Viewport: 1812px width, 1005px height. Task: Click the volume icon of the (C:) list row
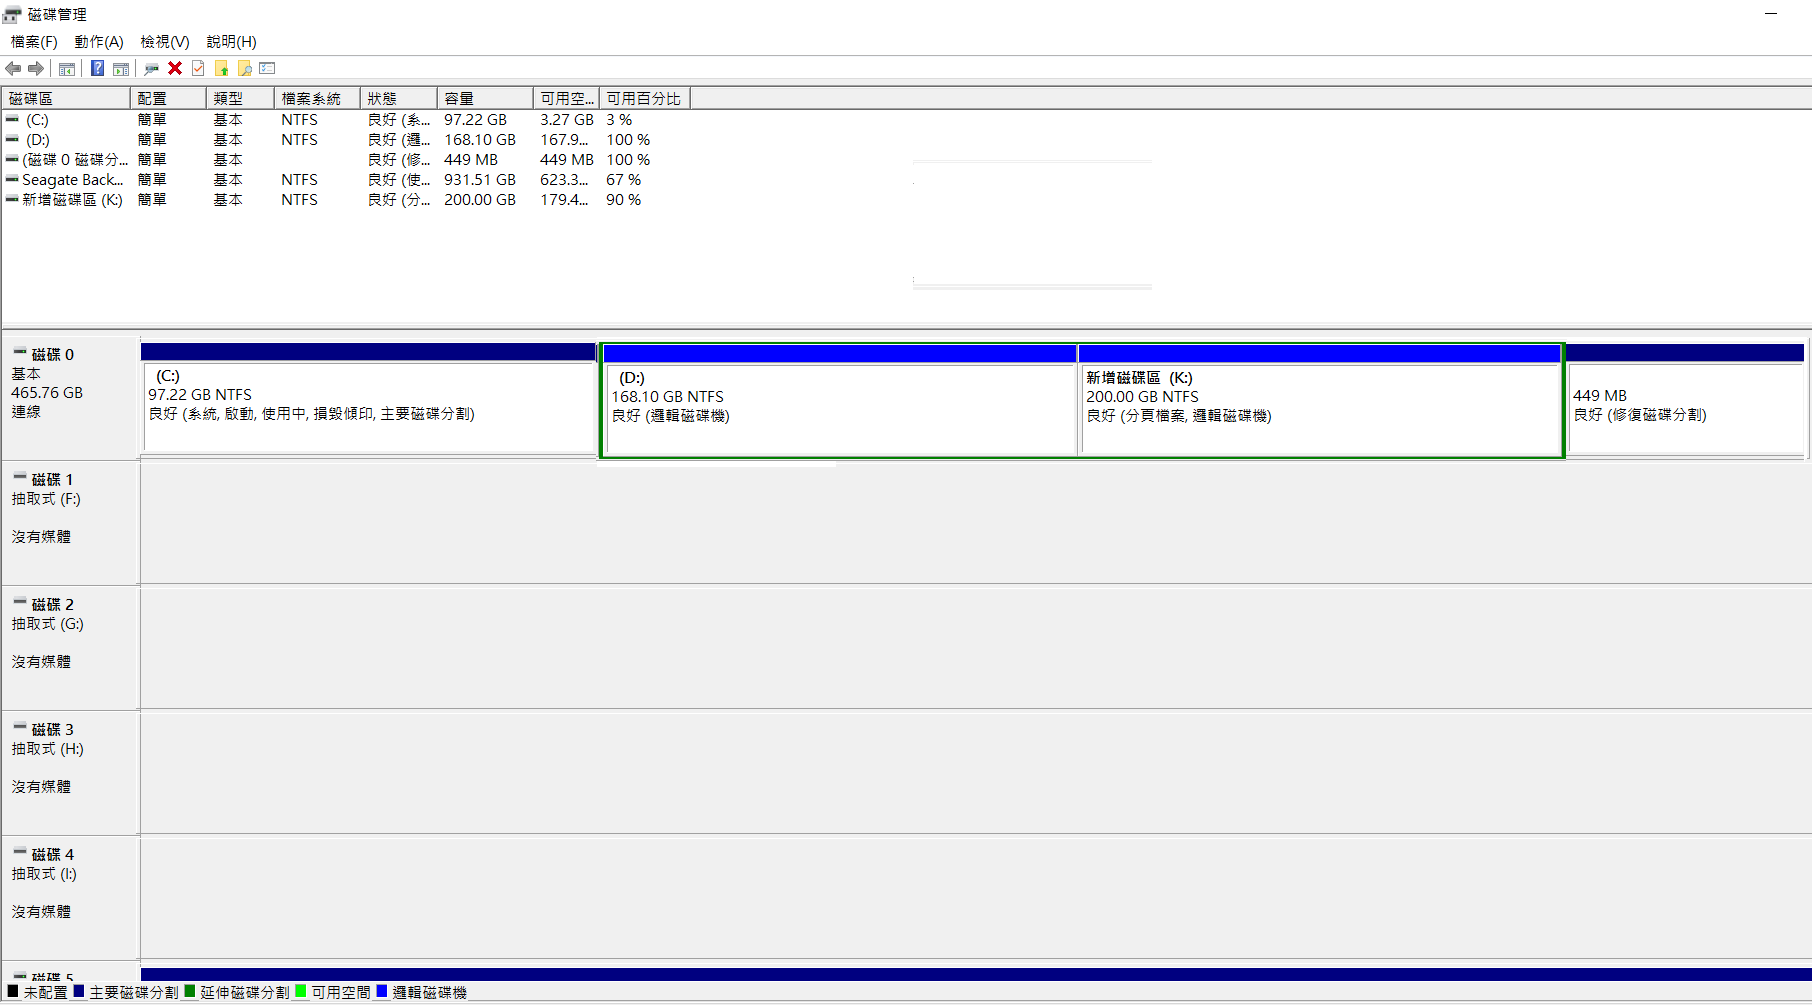12,119
